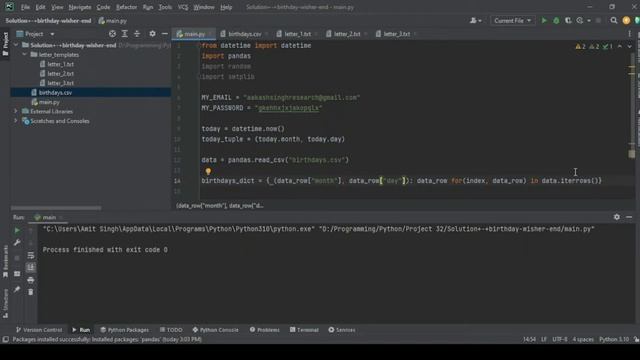Click the stop square in Run panel
This screenshot has width=640, height=360.
tap(17, 258)
